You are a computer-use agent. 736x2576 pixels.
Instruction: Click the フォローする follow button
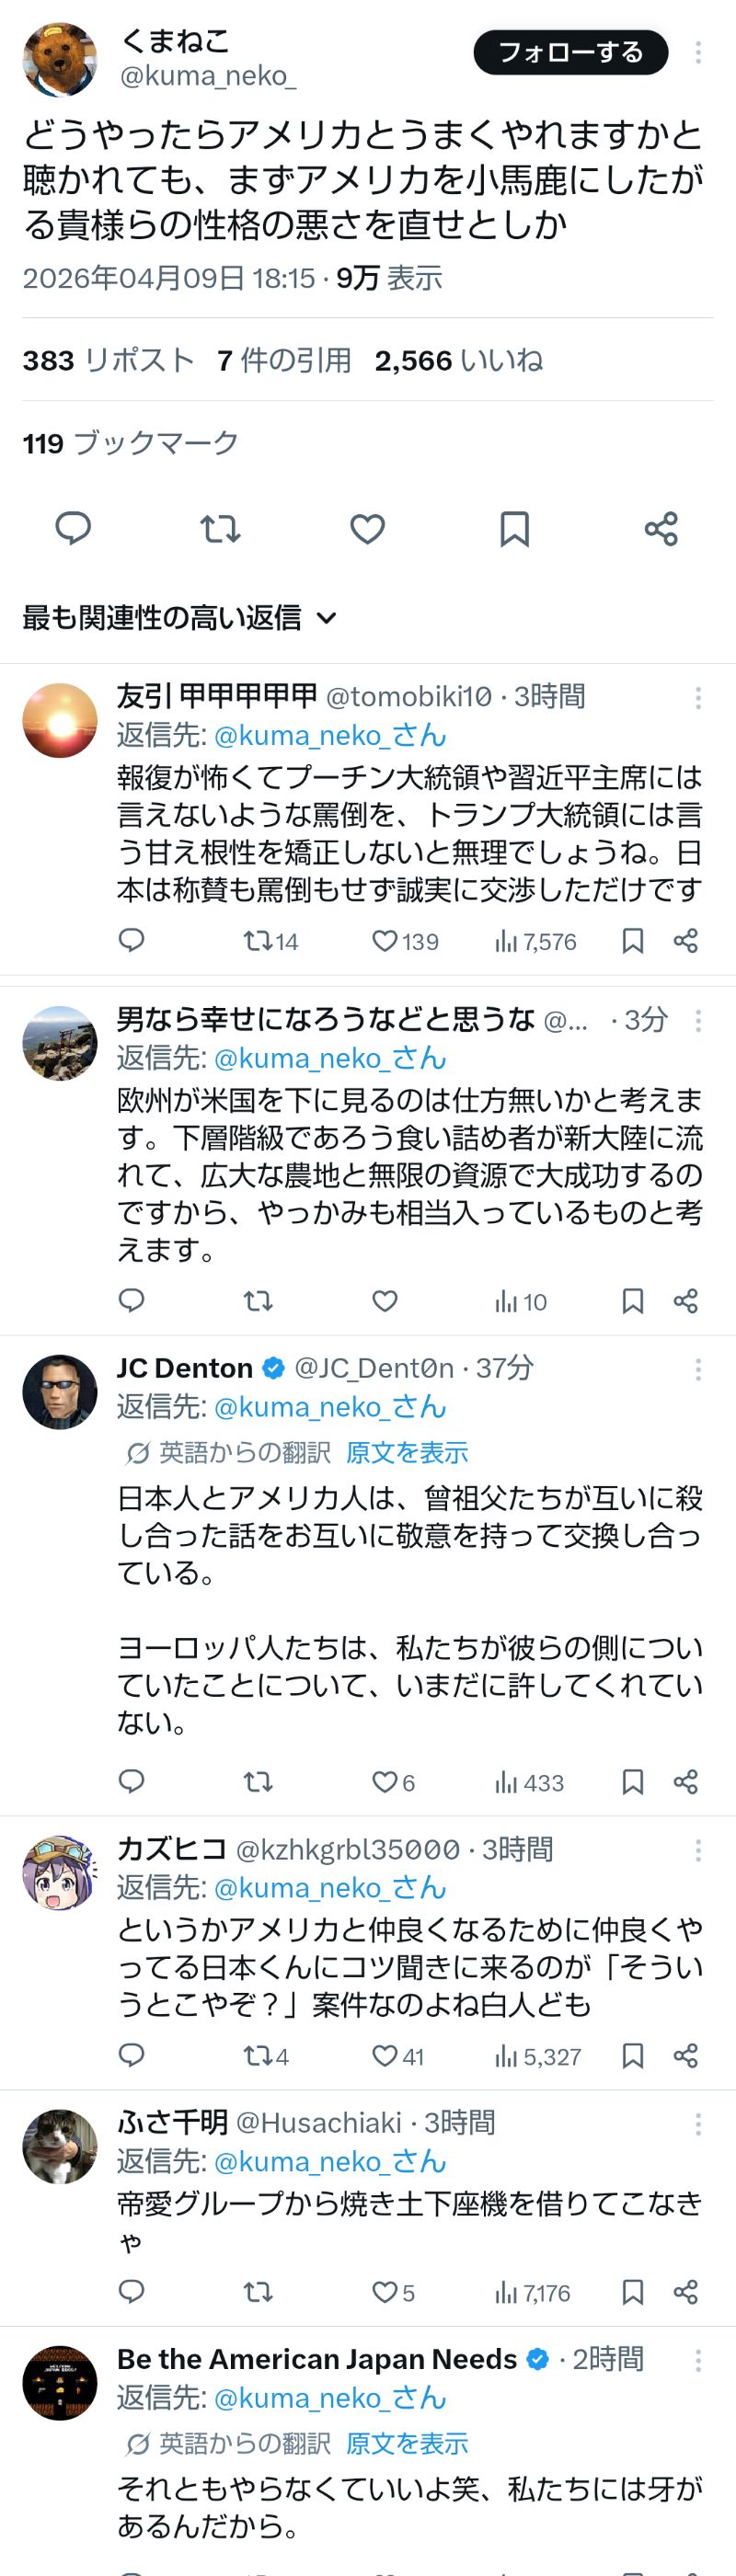(570, 53)
